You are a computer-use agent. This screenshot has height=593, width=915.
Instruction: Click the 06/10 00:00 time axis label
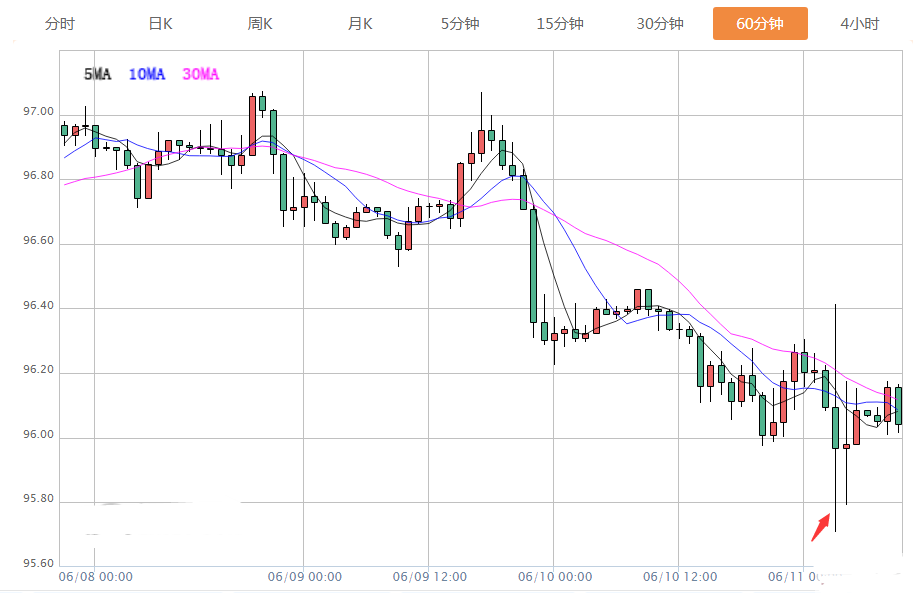pyautogui.click(x=555, y=577)
